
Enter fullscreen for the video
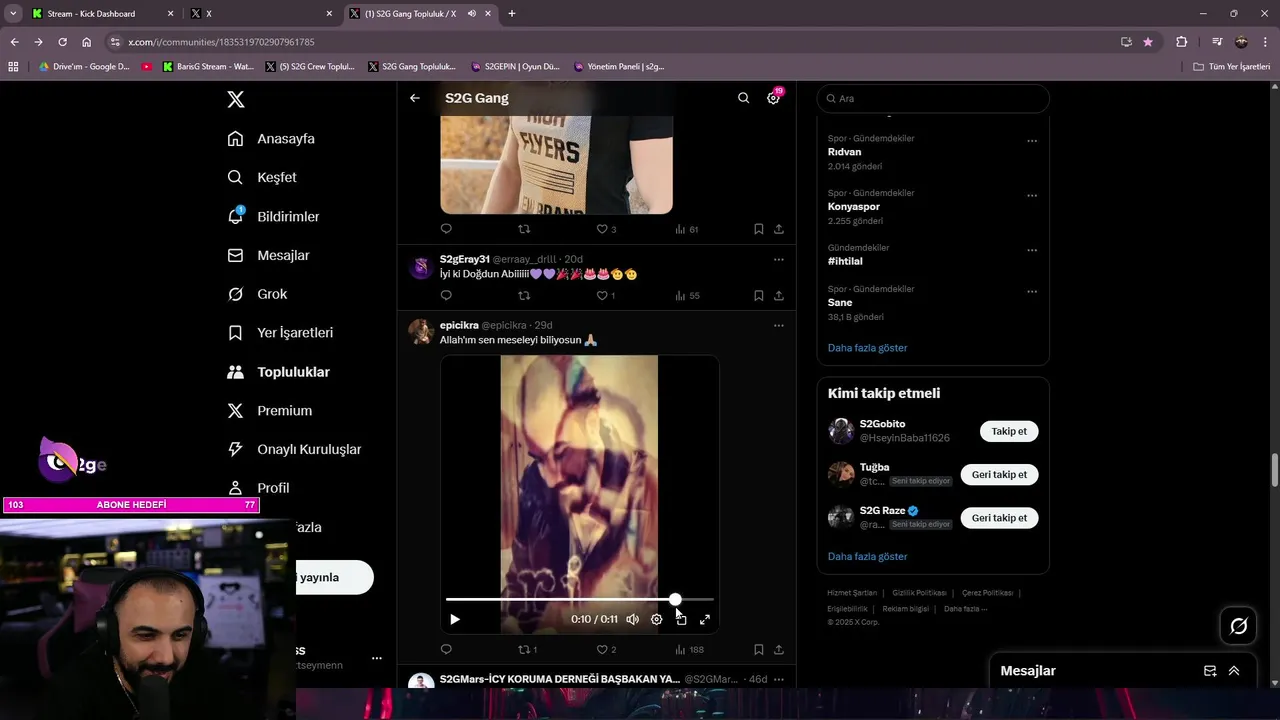(705, 619)
